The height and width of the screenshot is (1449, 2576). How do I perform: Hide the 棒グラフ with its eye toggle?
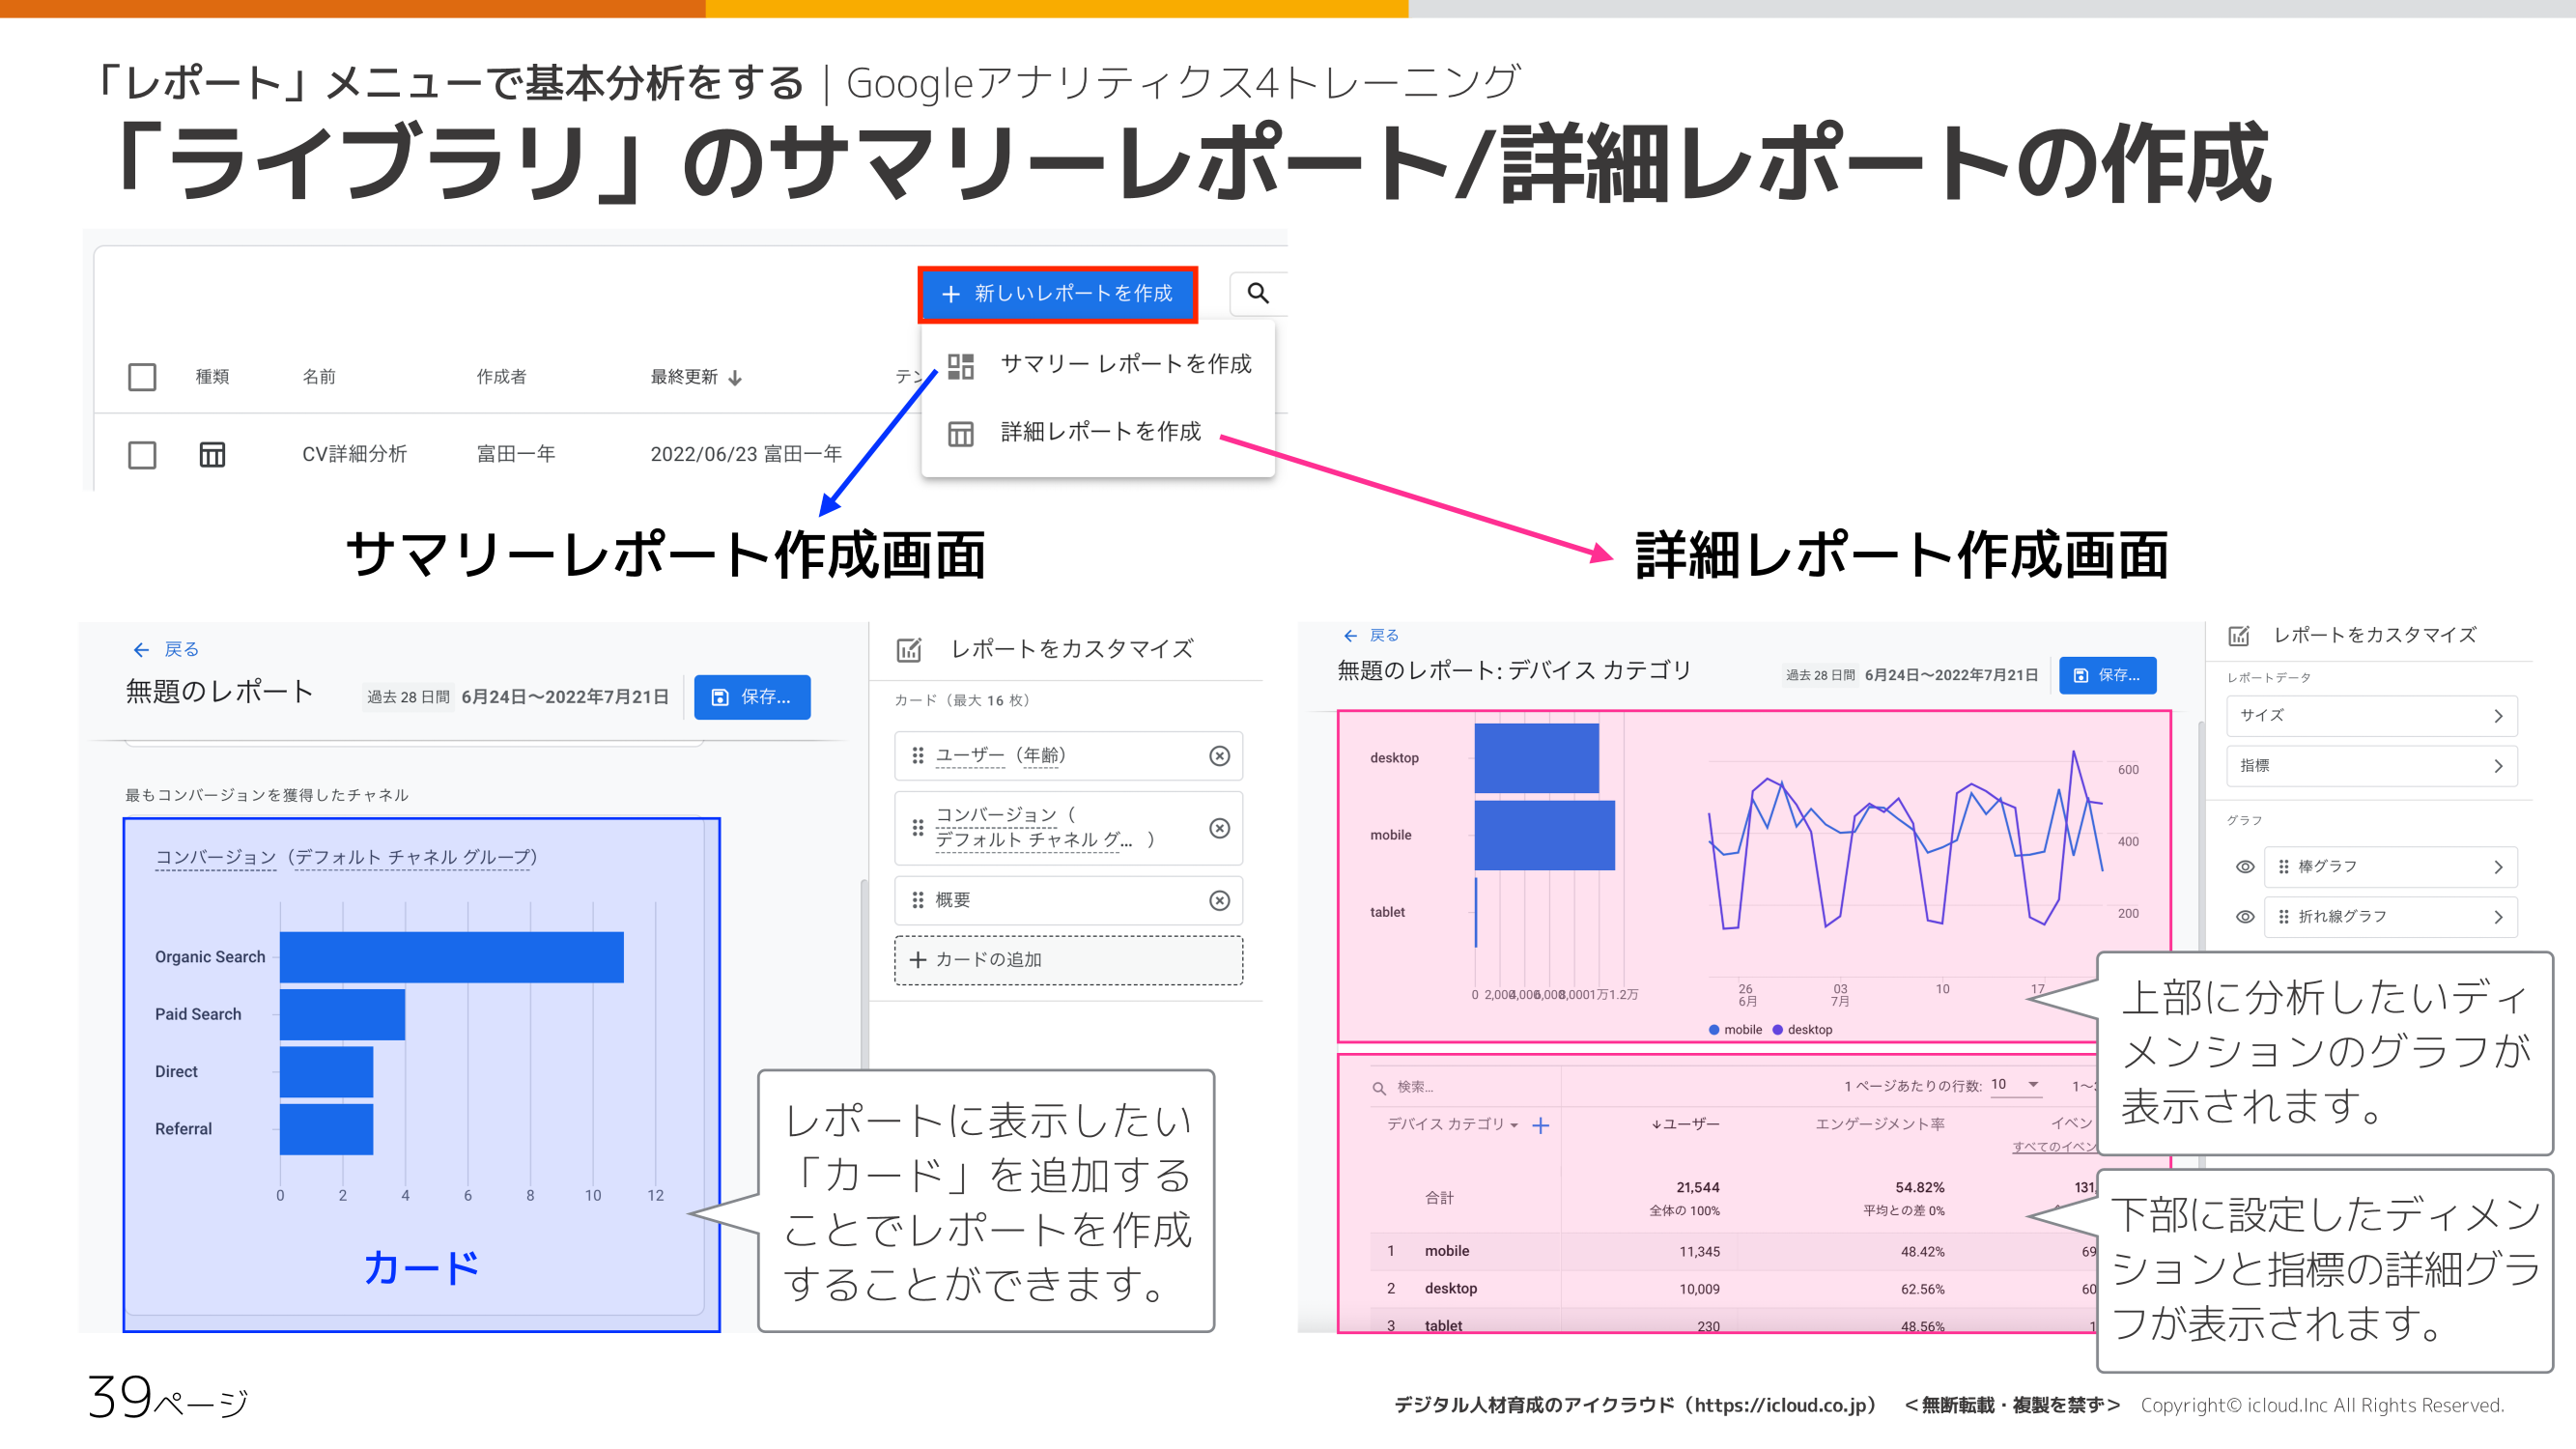click(x=2244, y=866)
